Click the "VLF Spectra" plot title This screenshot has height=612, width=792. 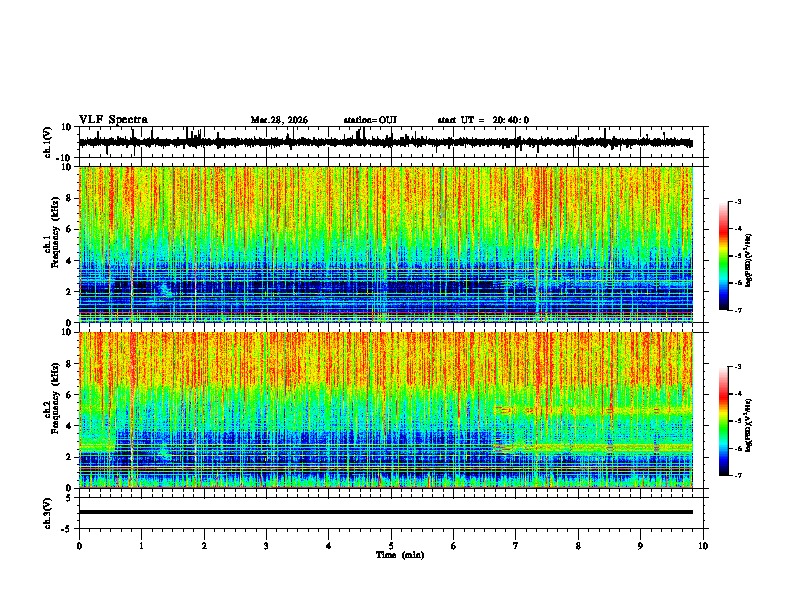pos(113,120)
